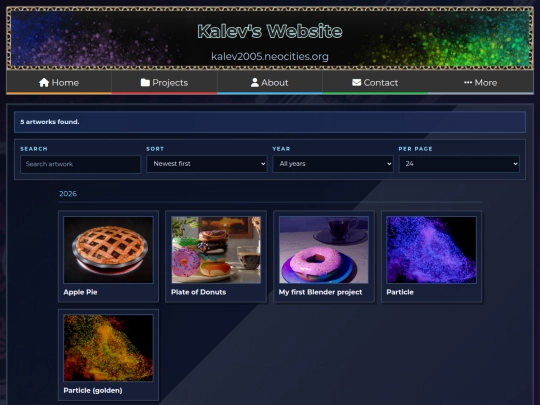Click My first Blender project title

point(320,292)
